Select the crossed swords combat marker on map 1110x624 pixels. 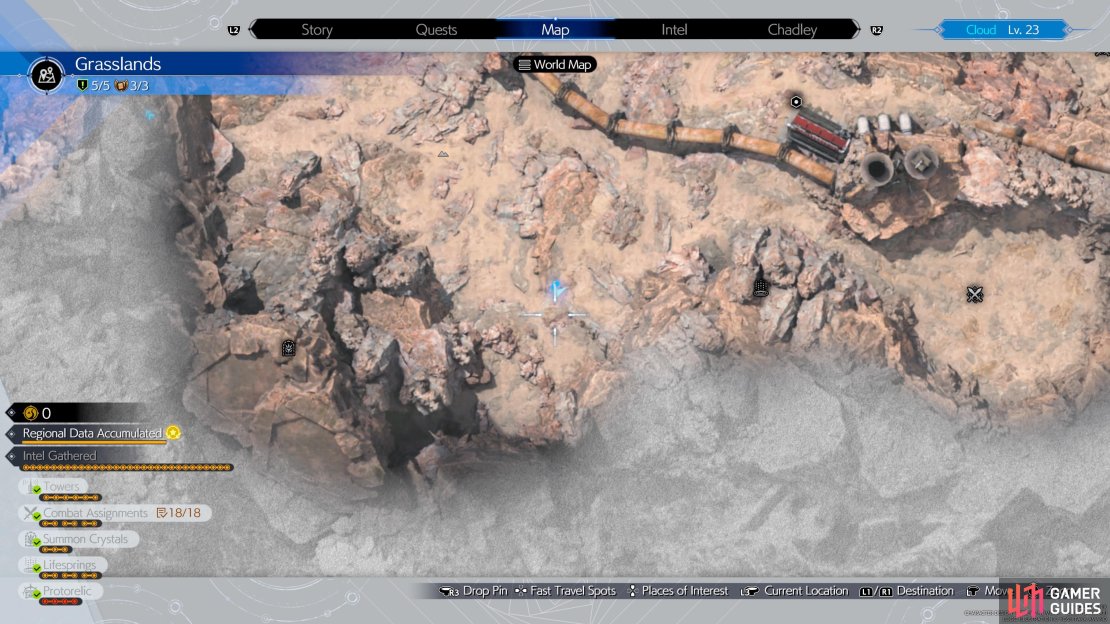975,294
